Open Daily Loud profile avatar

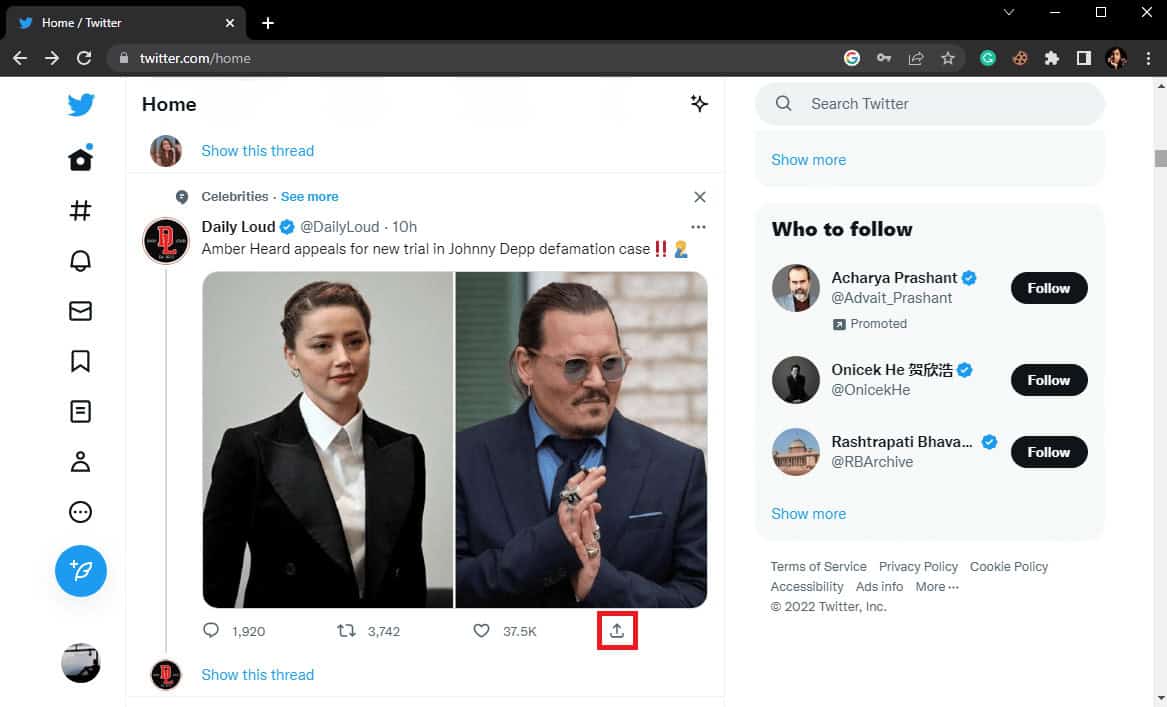[x=166, y=241]
